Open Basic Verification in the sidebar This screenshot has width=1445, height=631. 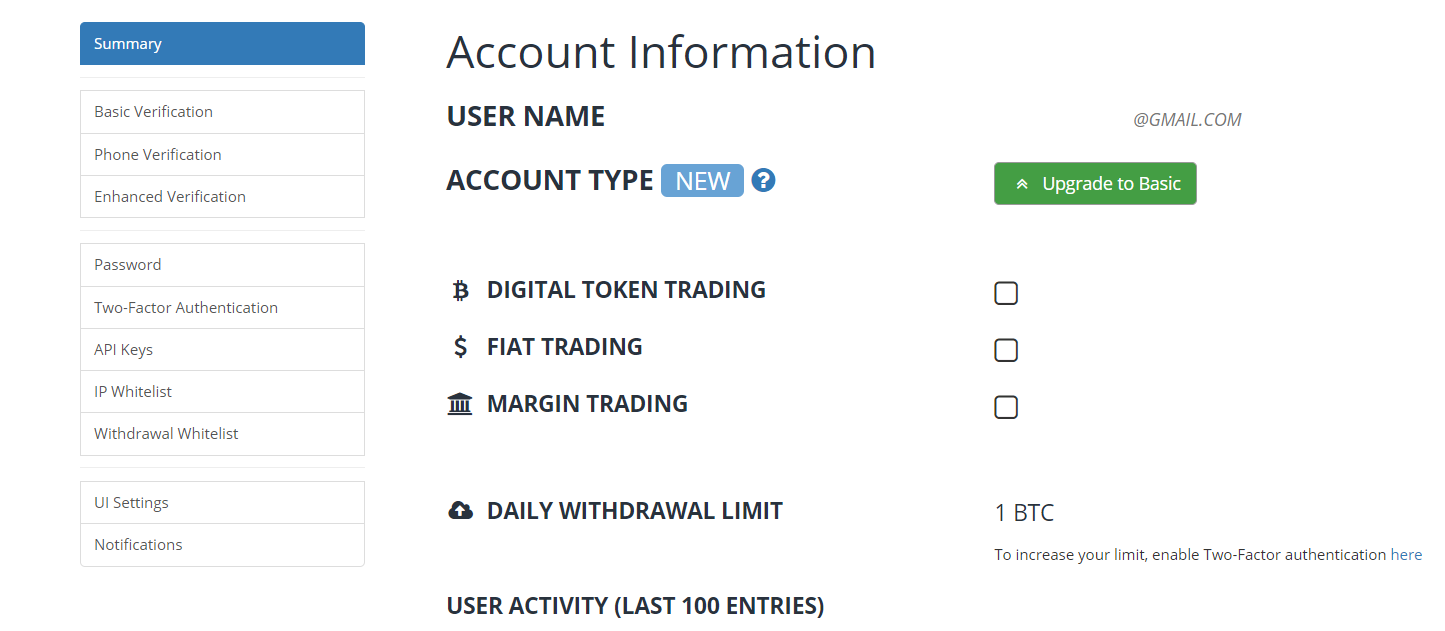(222, 112)
